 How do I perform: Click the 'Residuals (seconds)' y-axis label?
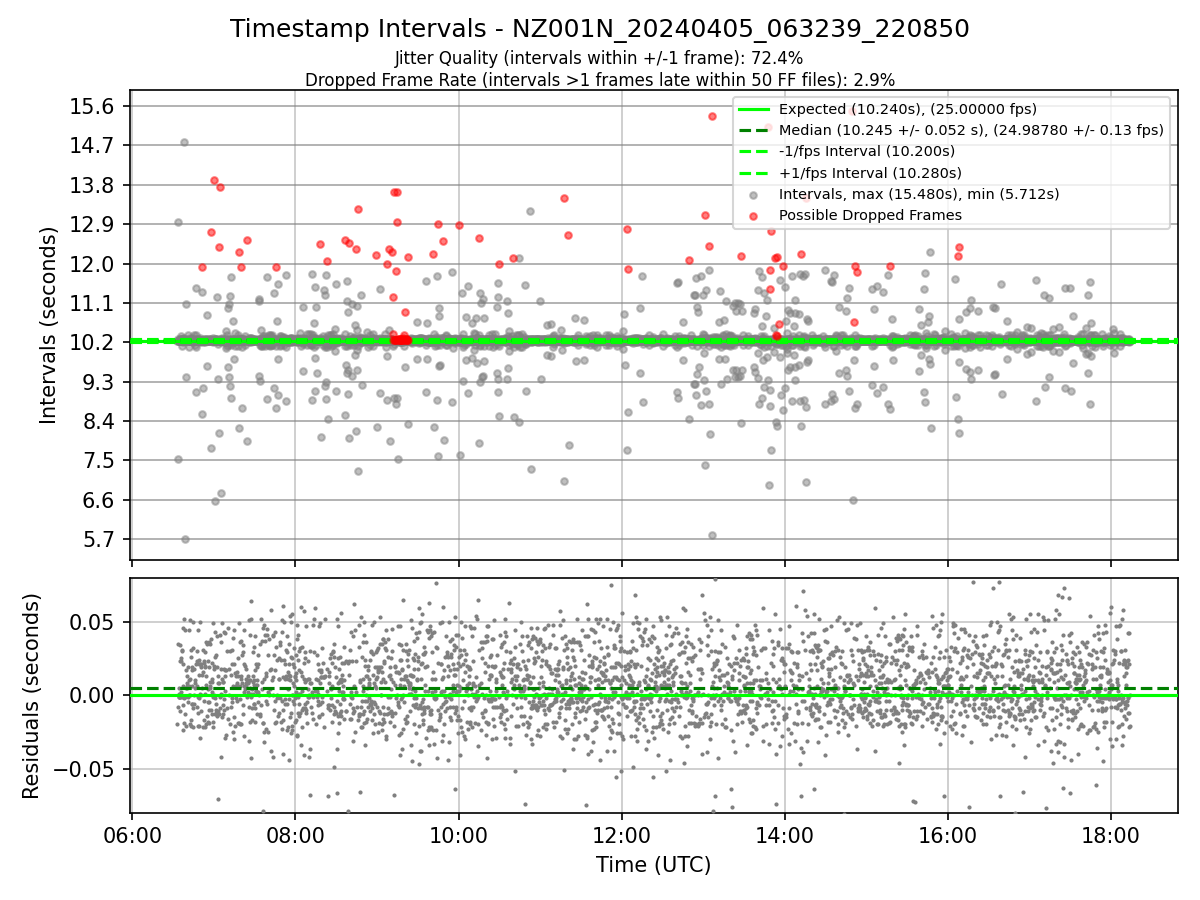pos(31,696)
